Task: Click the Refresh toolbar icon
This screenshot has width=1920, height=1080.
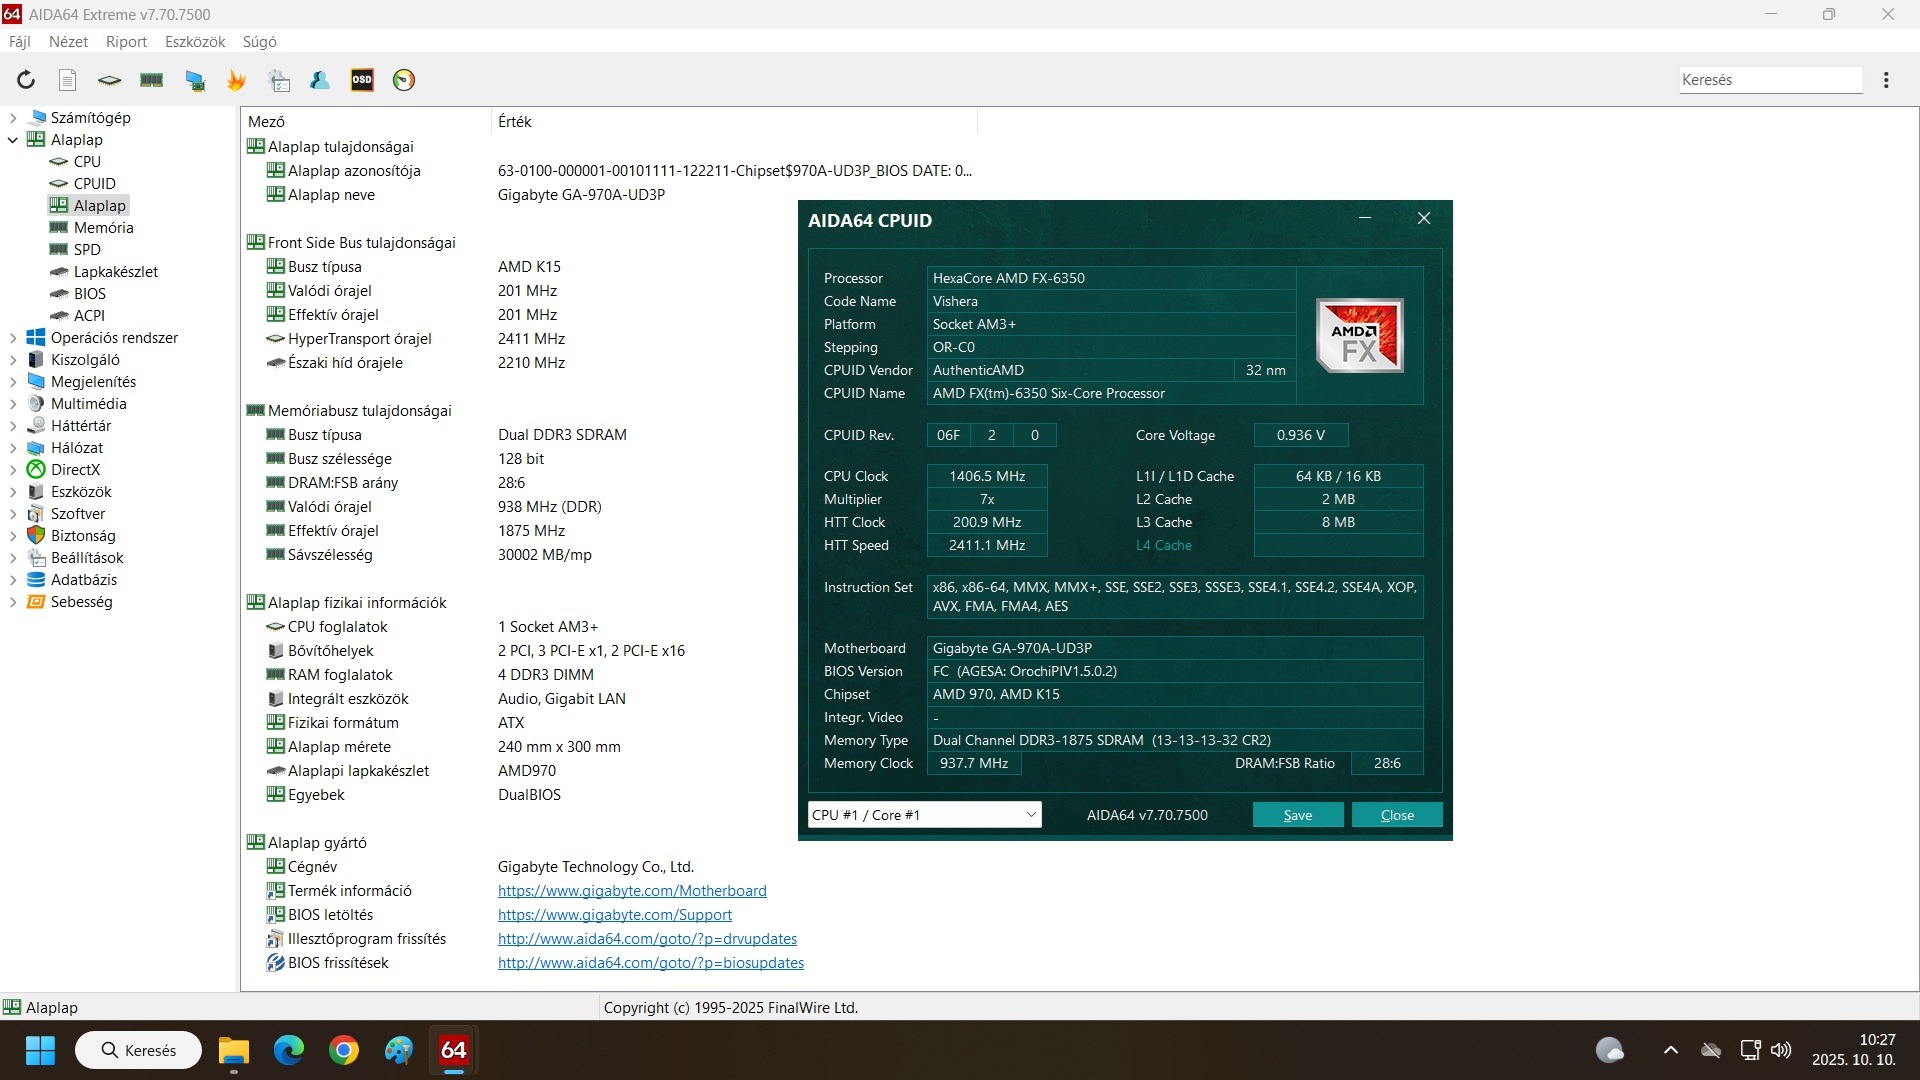Action: 26,80
